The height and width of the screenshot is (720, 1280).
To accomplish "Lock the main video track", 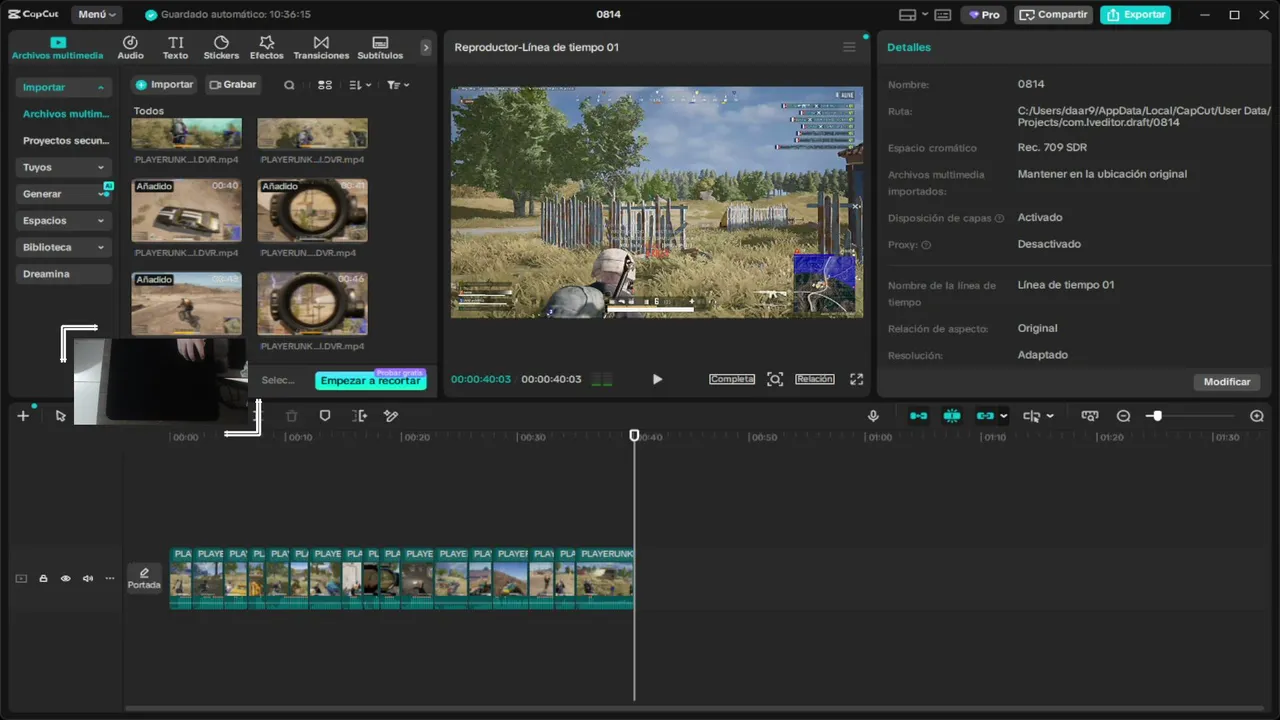I will (43, 579).
